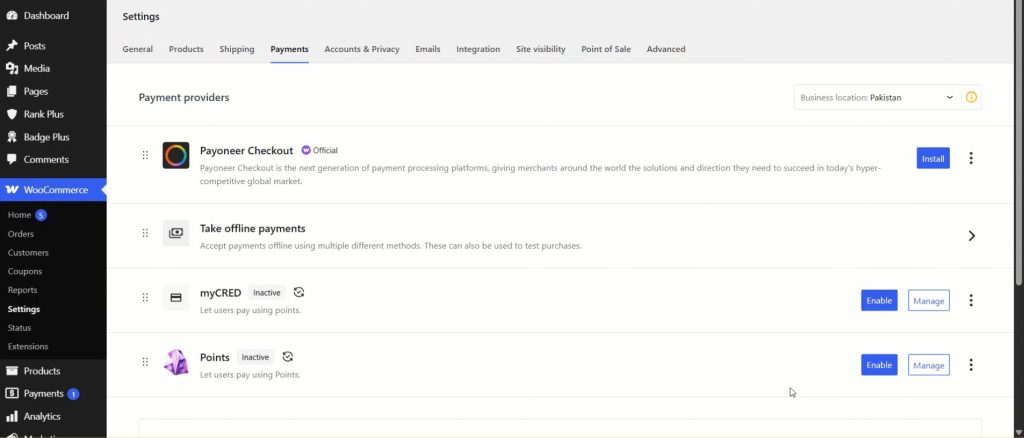Click the WooCommerce logo icon
1024x438 pixels.
pos(12,190)
